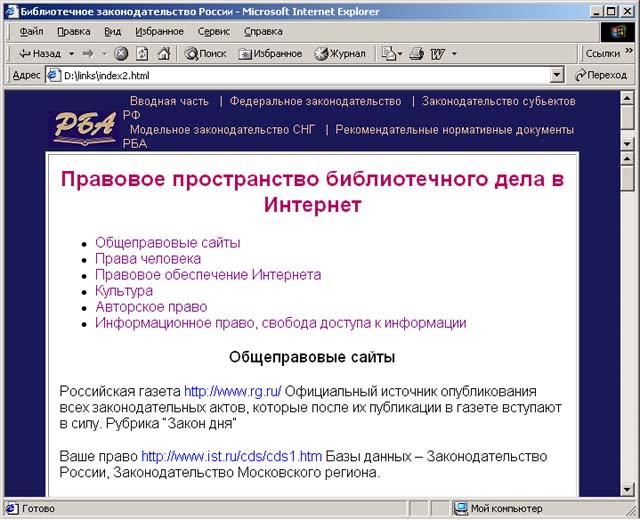The width and height of the screenshot is (640, 520).
Task: Open the Сервис menu
Action: [x=214, y=31]
